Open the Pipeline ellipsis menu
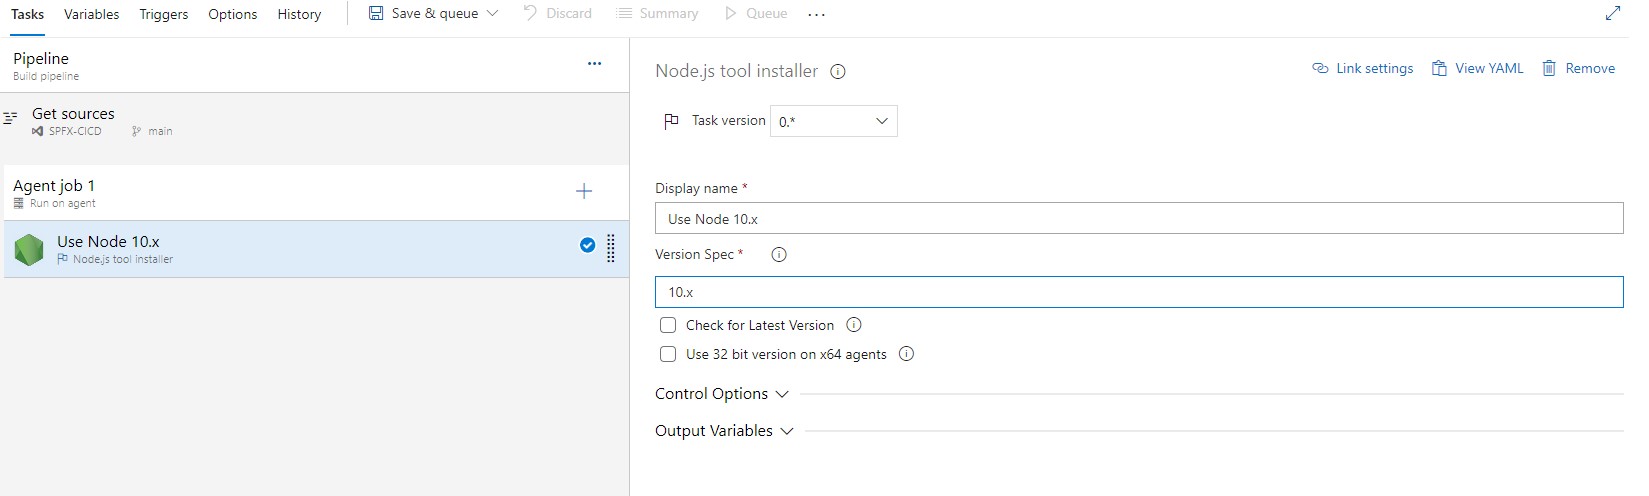The height and width of the screenshot is (496, 1649). [594, 64]
